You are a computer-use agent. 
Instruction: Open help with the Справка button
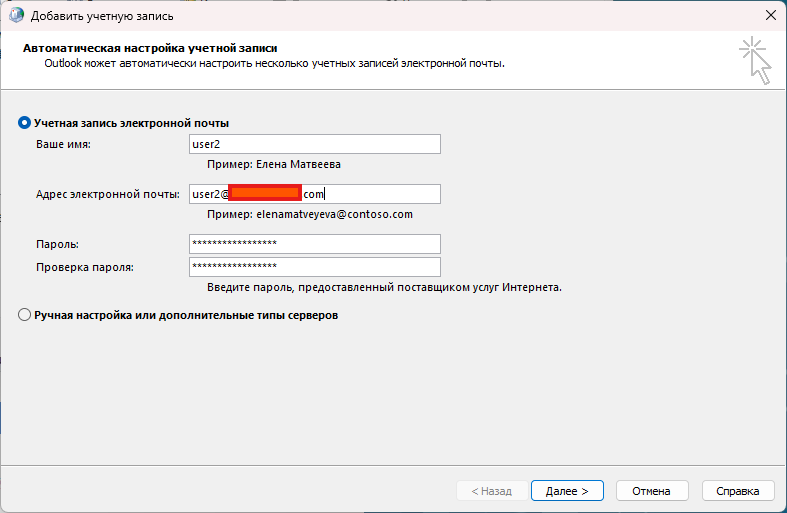(x=738, y=491)
